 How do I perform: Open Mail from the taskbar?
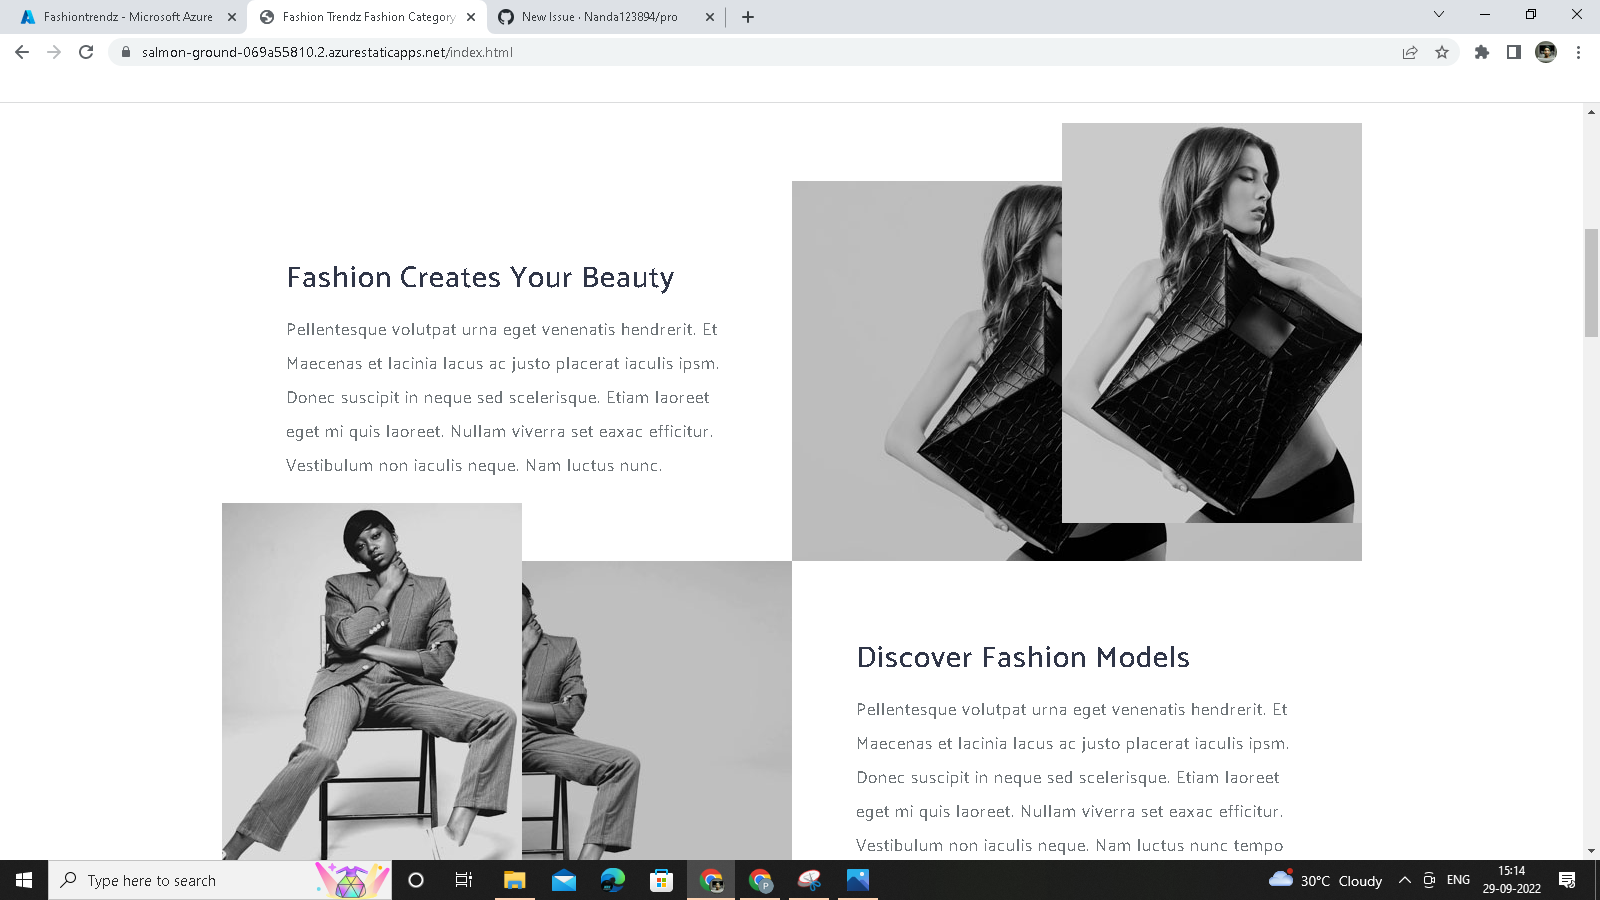(564, 880)
